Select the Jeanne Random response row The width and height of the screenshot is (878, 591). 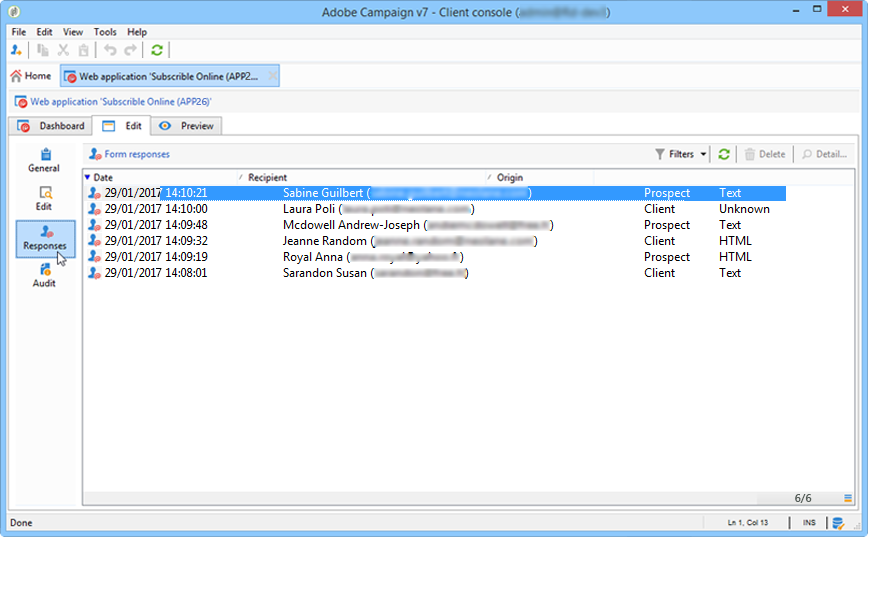click(436, 241)
